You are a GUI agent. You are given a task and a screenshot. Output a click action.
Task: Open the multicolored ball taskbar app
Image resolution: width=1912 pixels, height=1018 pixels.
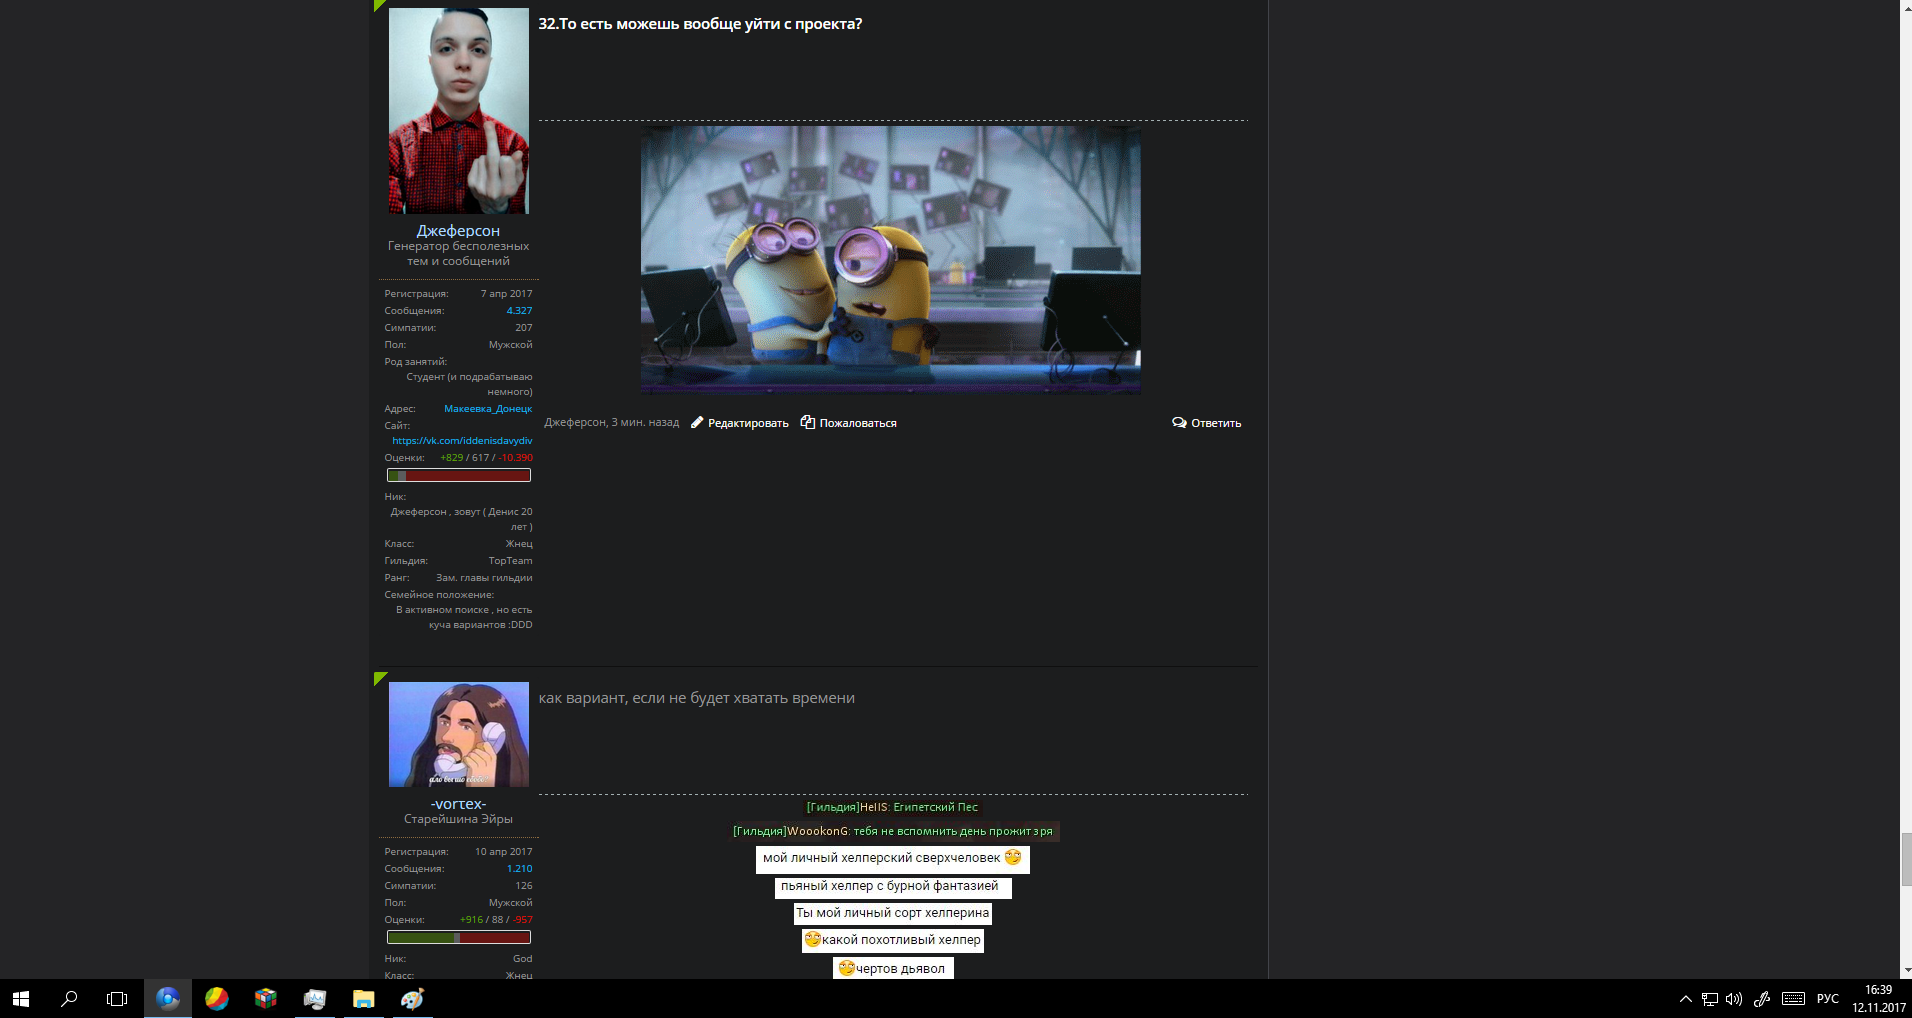point(216,998)
